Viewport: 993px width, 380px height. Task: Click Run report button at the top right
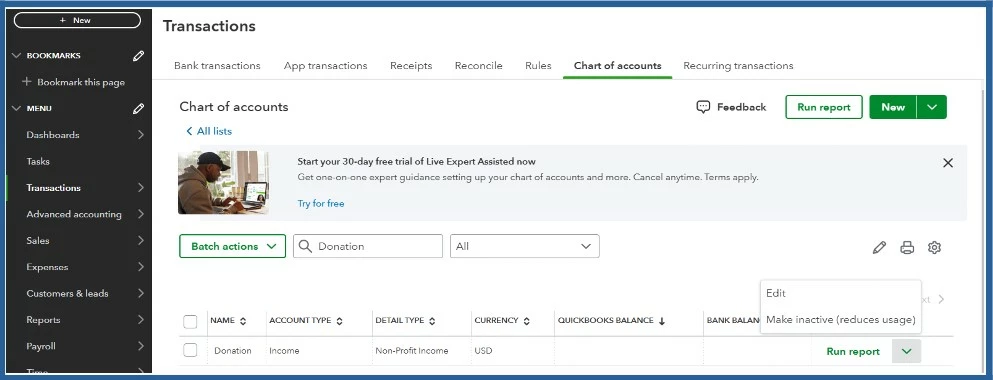pyautogui.click(x=824, y=107)
